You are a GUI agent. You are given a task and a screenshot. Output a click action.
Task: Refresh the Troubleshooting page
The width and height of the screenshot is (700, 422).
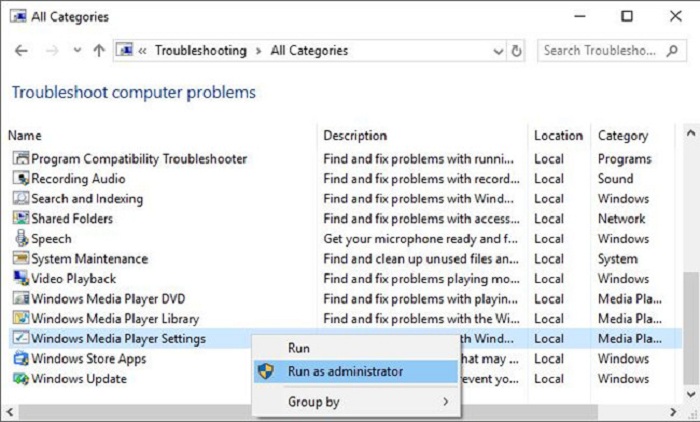[x=516, y=50]
